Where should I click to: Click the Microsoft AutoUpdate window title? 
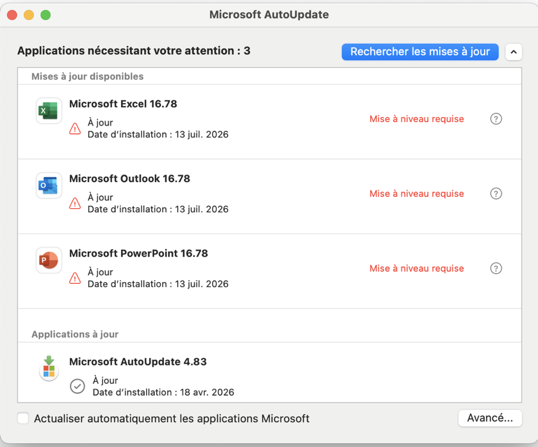pyautogui.click(x=269, y=14)
